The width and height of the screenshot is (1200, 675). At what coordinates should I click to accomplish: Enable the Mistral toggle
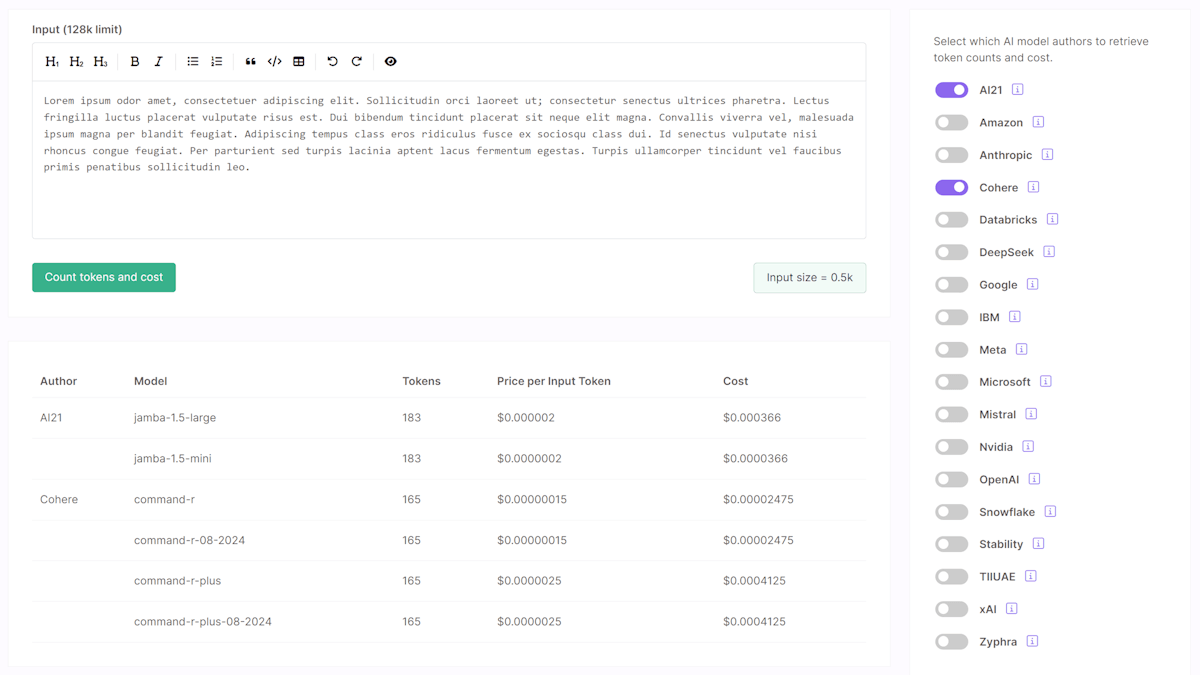pyautogui.click(x=951, y=414)
